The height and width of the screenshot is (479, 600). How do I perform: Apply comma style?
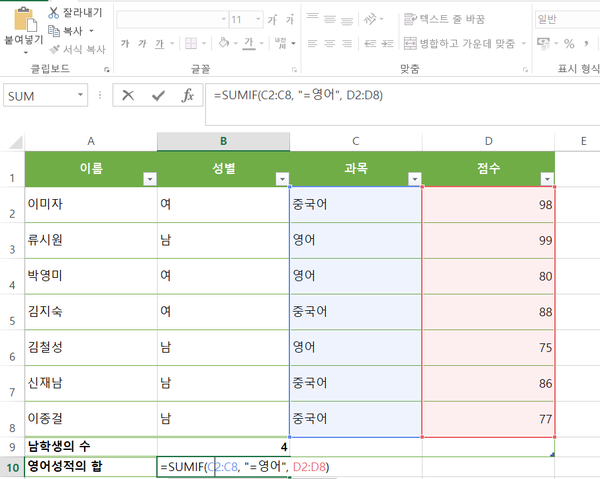point(586,44)
